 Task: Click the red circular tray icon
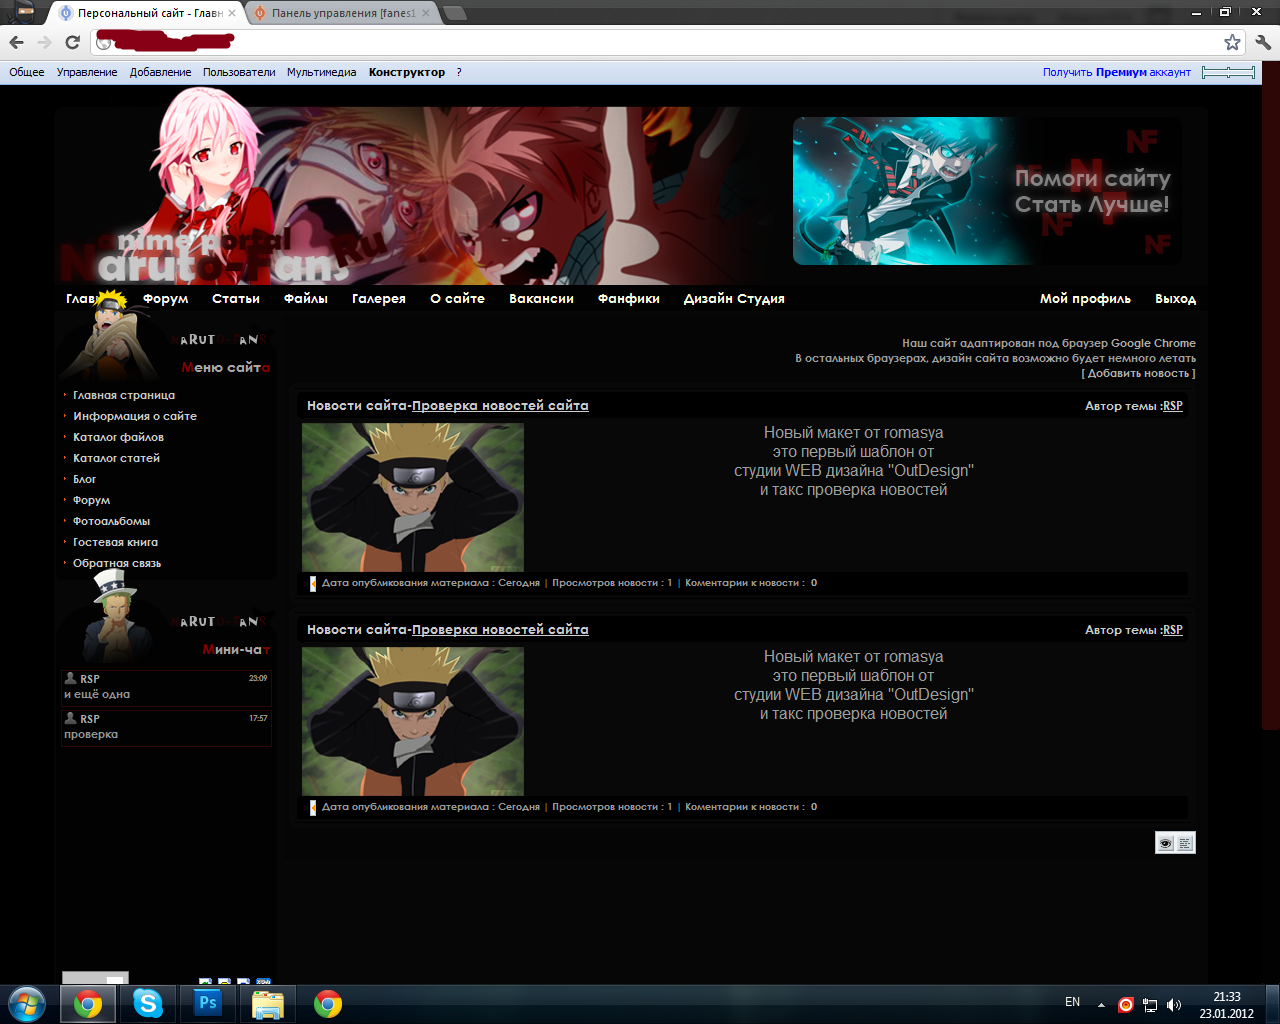(x=1125, y=1005)
